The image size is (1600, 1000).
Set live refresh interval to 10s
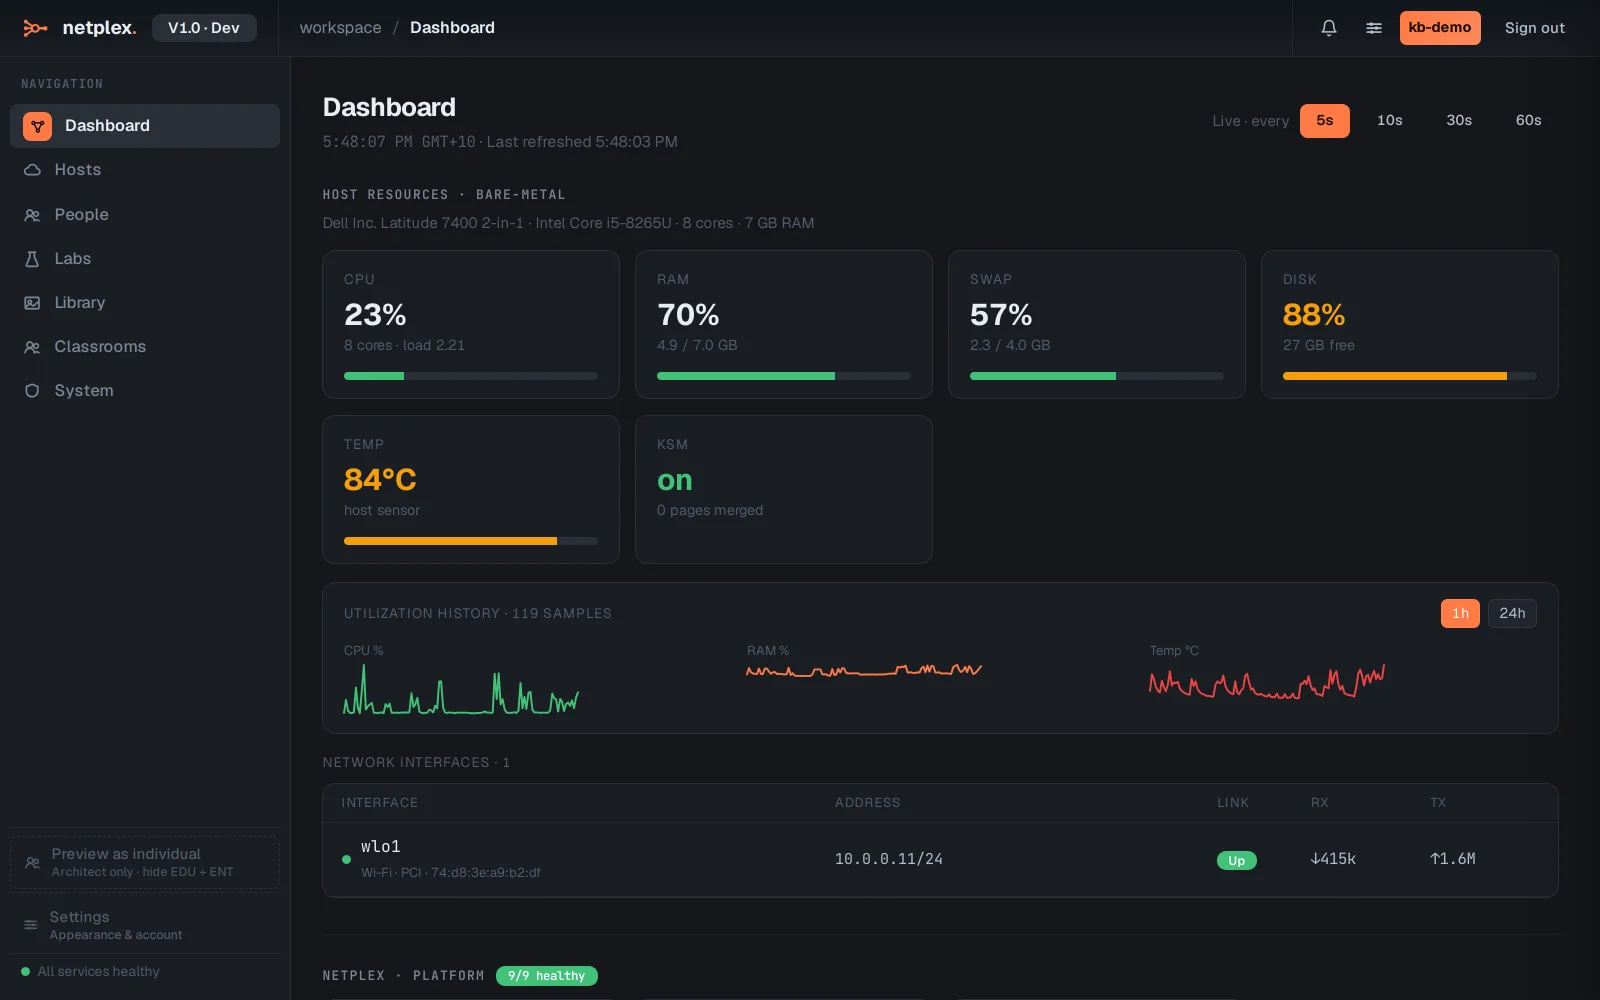pos(1389,121)
